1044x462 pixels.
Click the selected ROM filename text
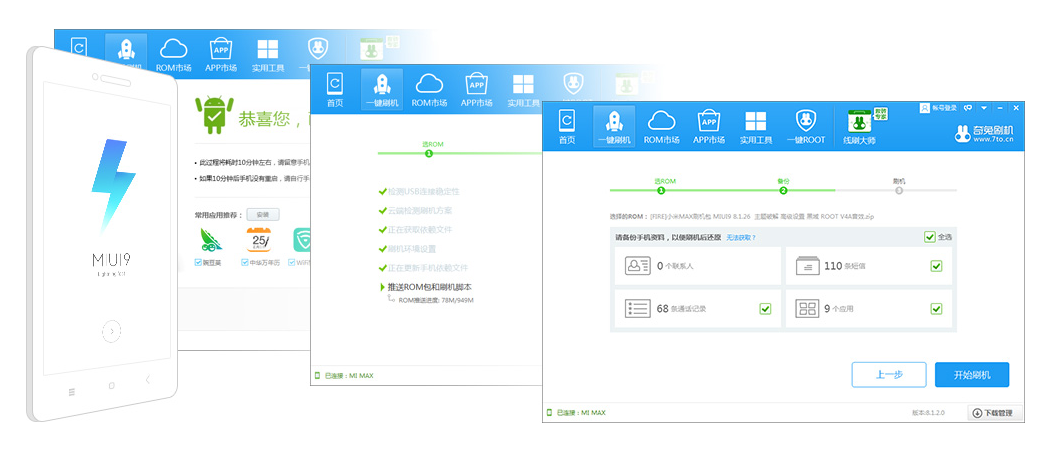[x=762, y=216]
